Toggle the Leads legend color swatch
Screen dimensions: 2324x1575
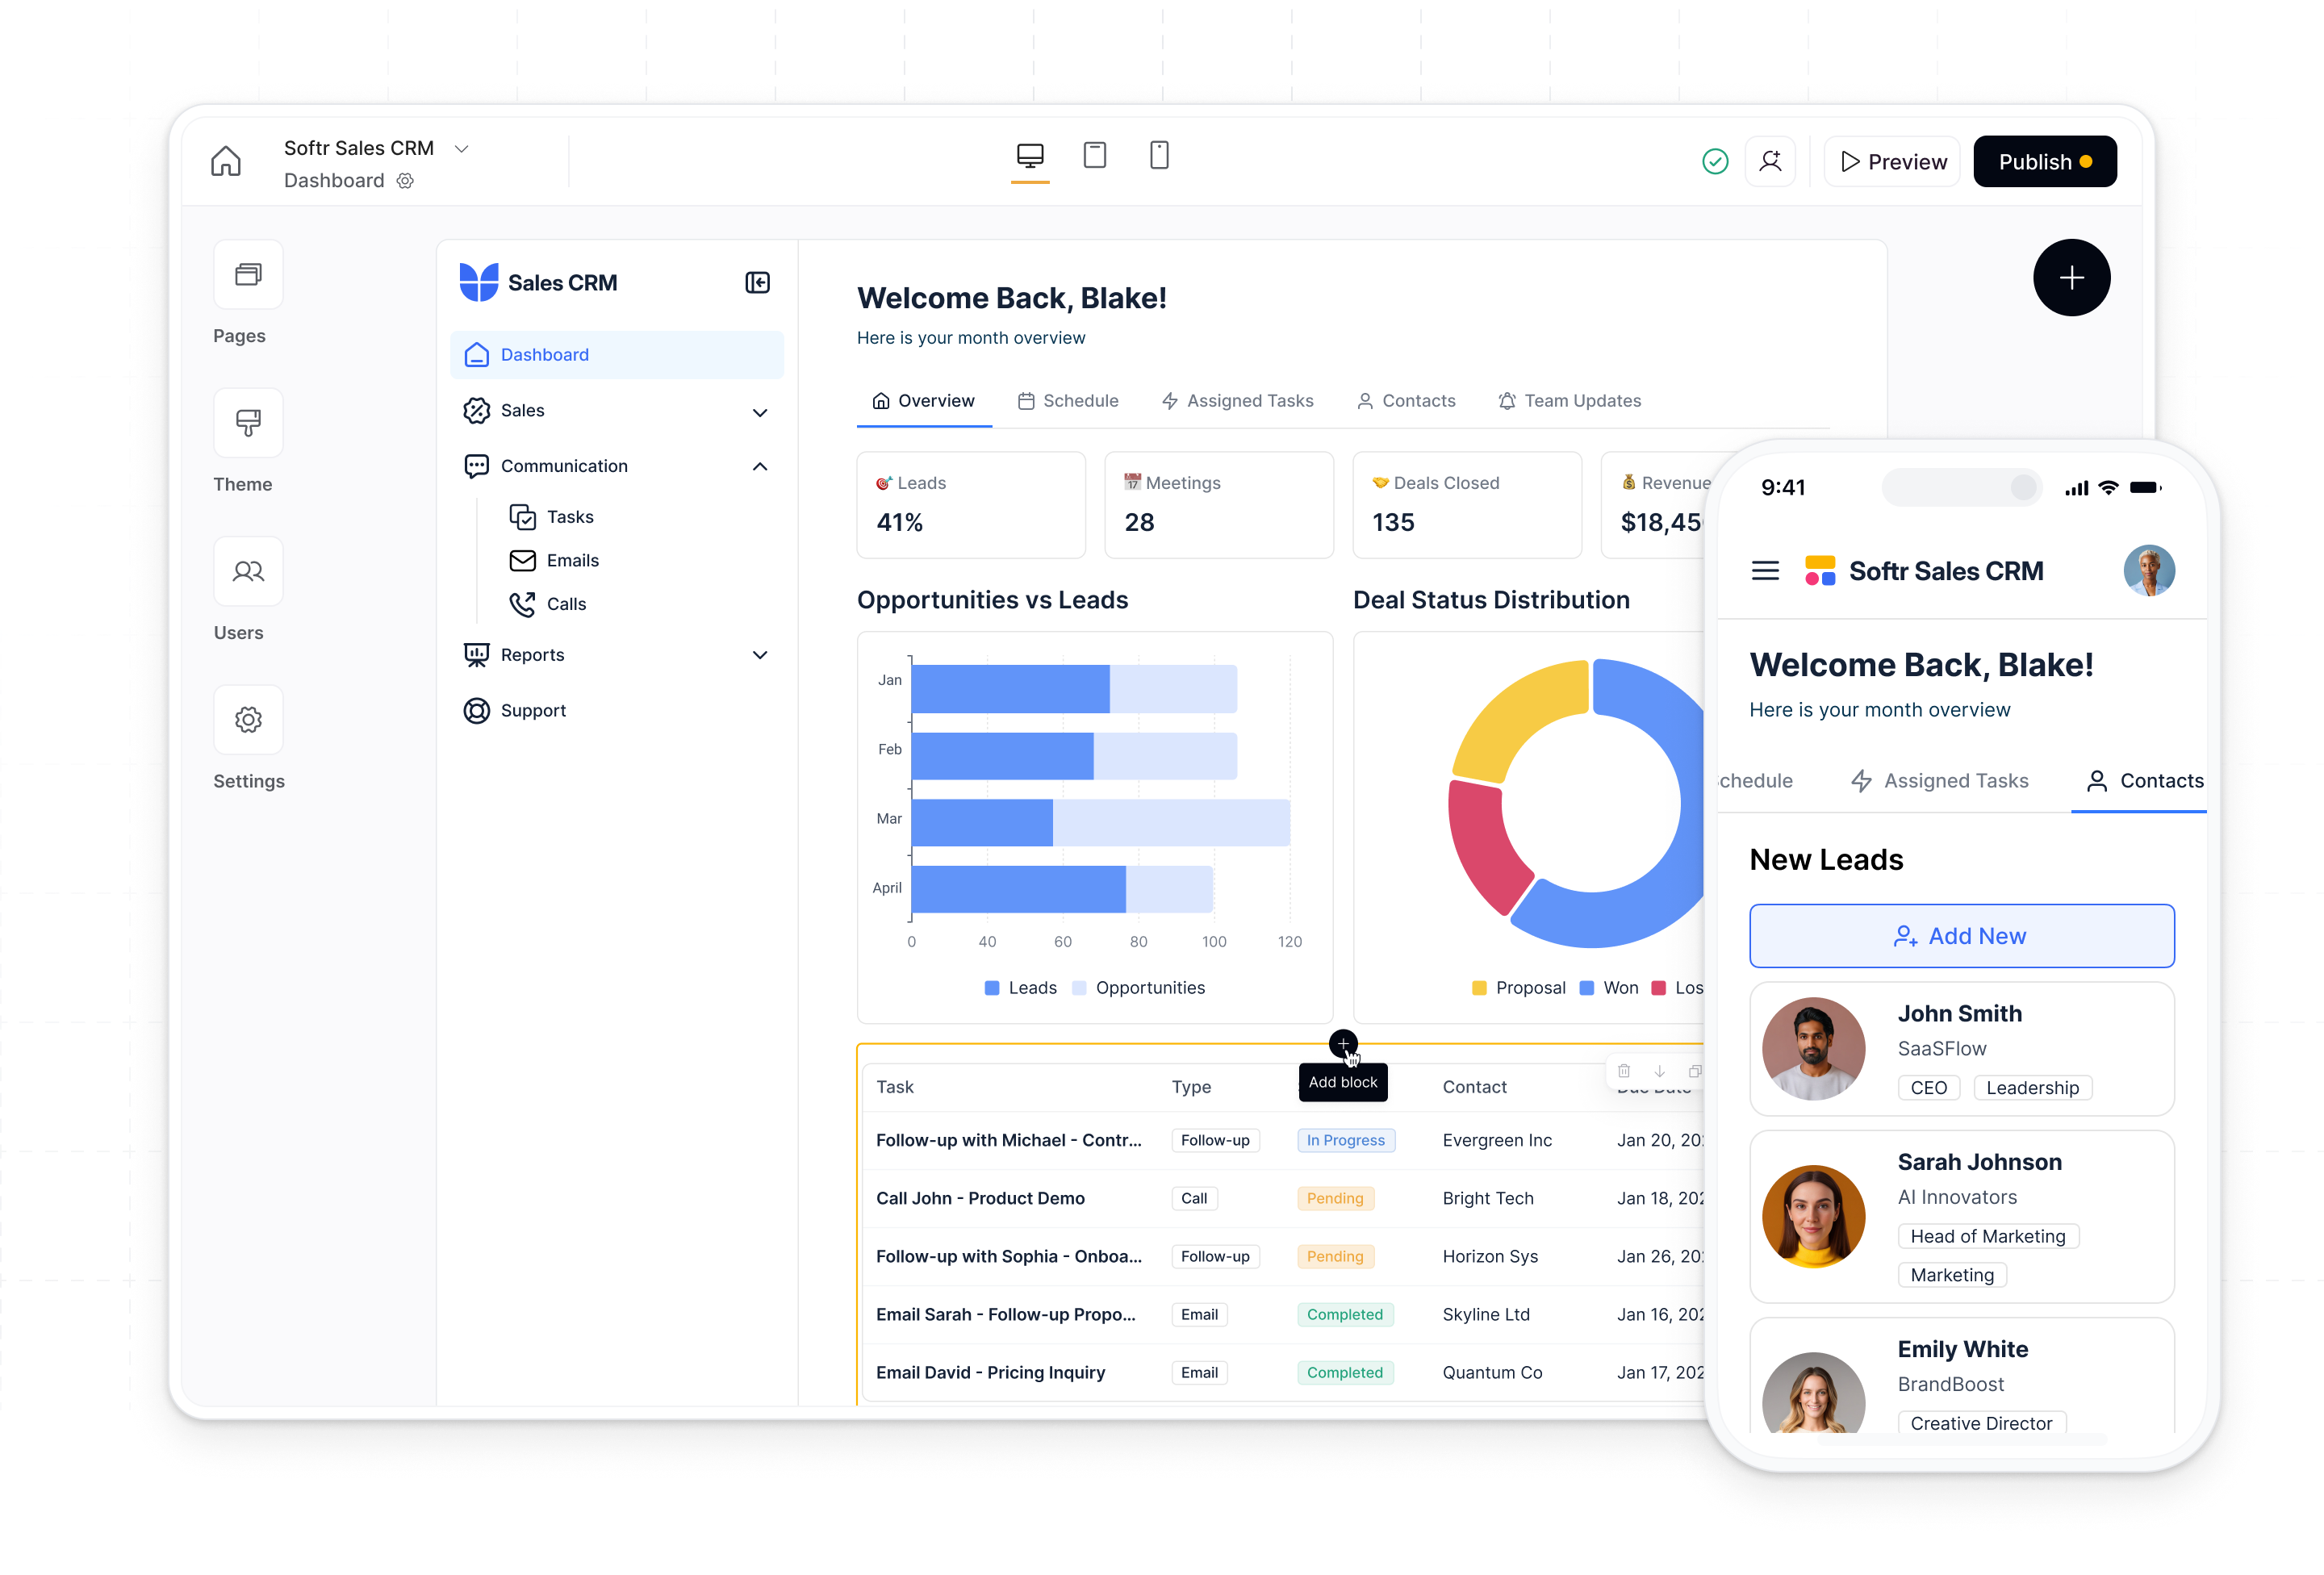pos(992,988)
